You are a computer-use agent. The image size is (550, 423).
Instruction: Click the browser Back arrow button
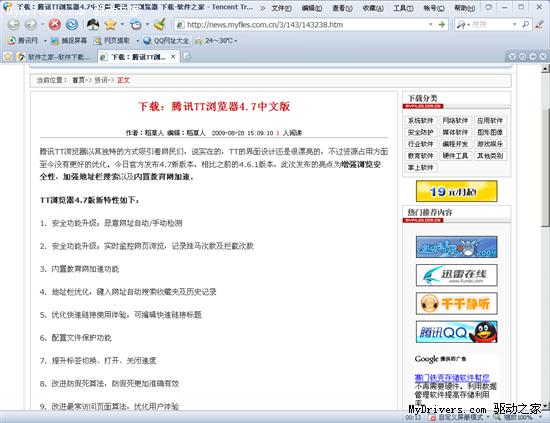pyautogui.click(x=13, y=24)
